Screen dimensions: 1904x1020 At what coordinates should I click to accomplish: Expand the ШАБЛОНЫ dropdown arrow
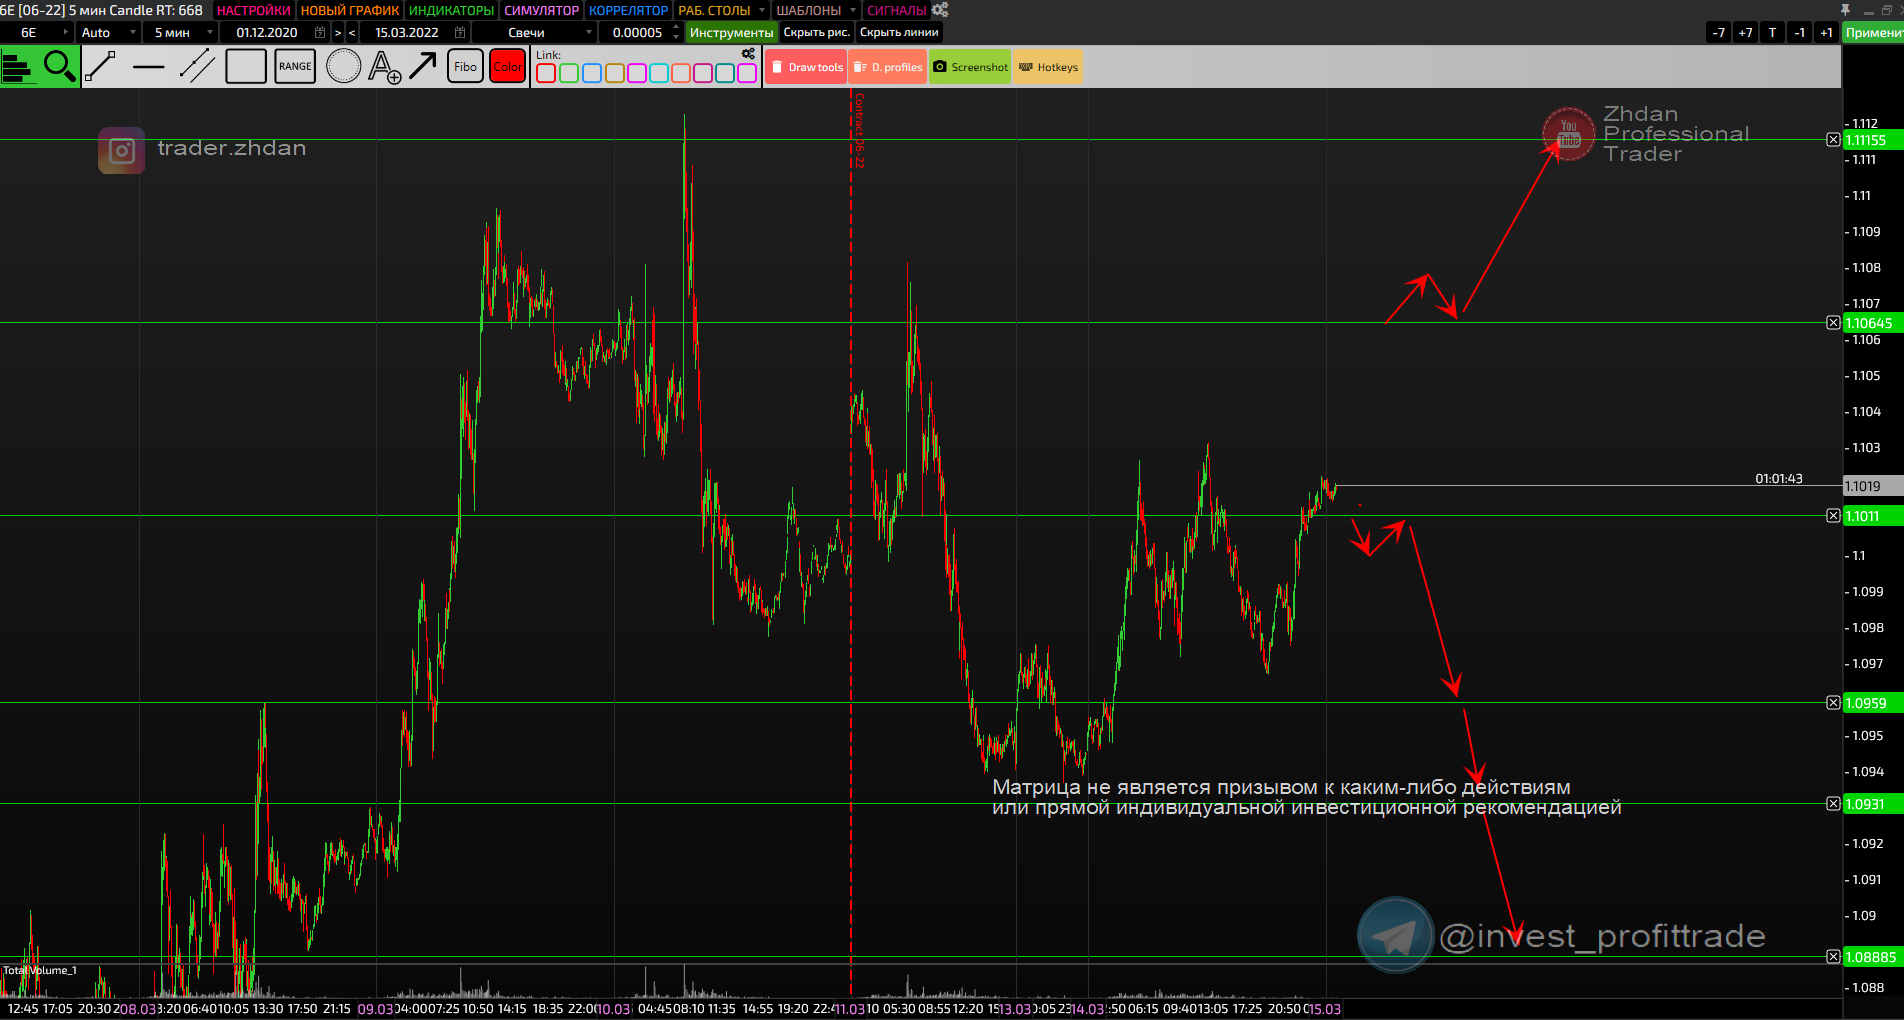(853, 10)
